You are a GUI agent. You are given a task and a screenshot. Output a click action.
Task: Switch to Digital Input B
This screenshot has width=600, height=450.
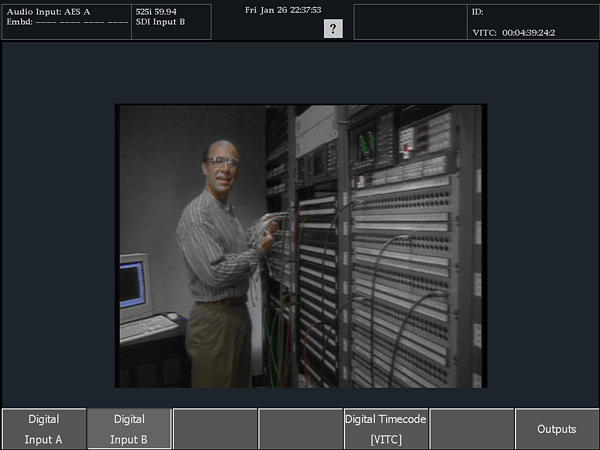point(129,429)
